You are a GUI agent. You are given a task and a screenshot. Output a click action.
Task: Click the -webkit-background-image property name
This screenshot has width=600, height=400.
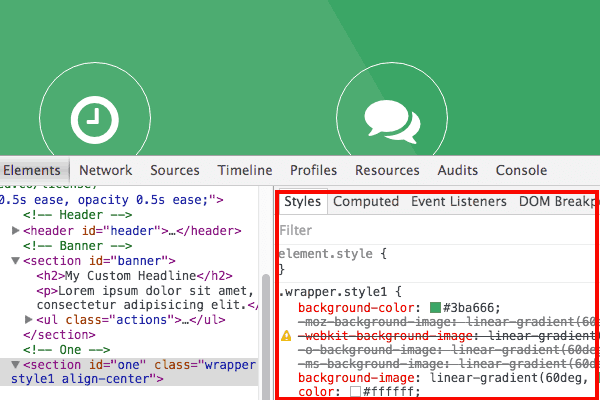[x=385, y=336]
